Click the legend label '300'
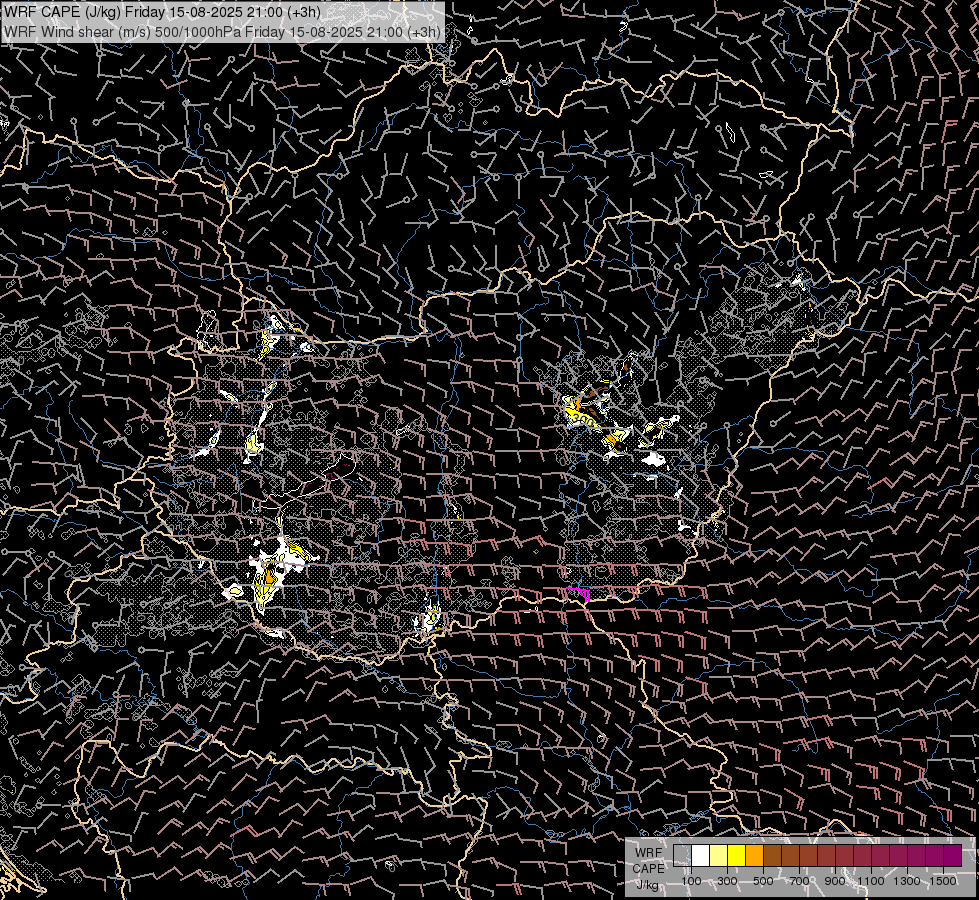The width and height of the screenshot is (979, 900). coord(727,881)
